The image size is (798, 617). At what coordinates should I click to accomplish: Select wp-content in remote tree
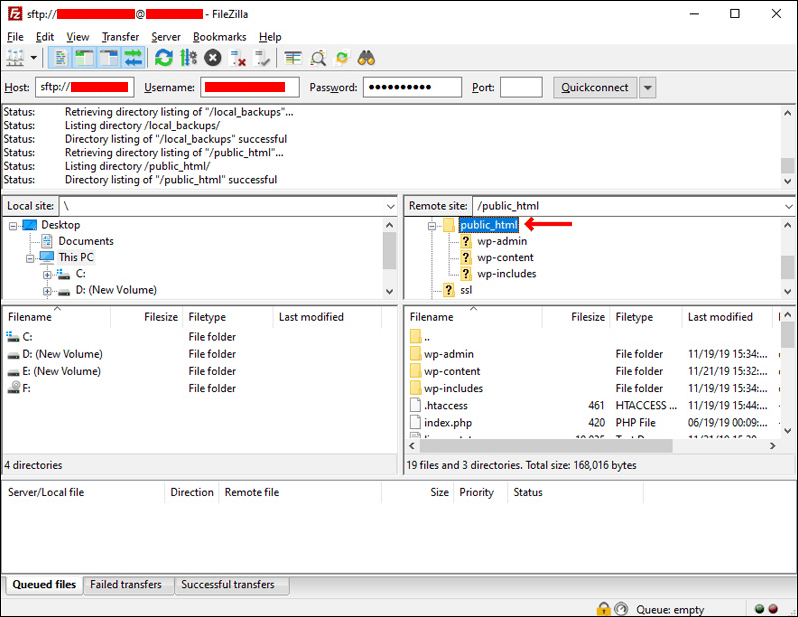coord(505,257)
